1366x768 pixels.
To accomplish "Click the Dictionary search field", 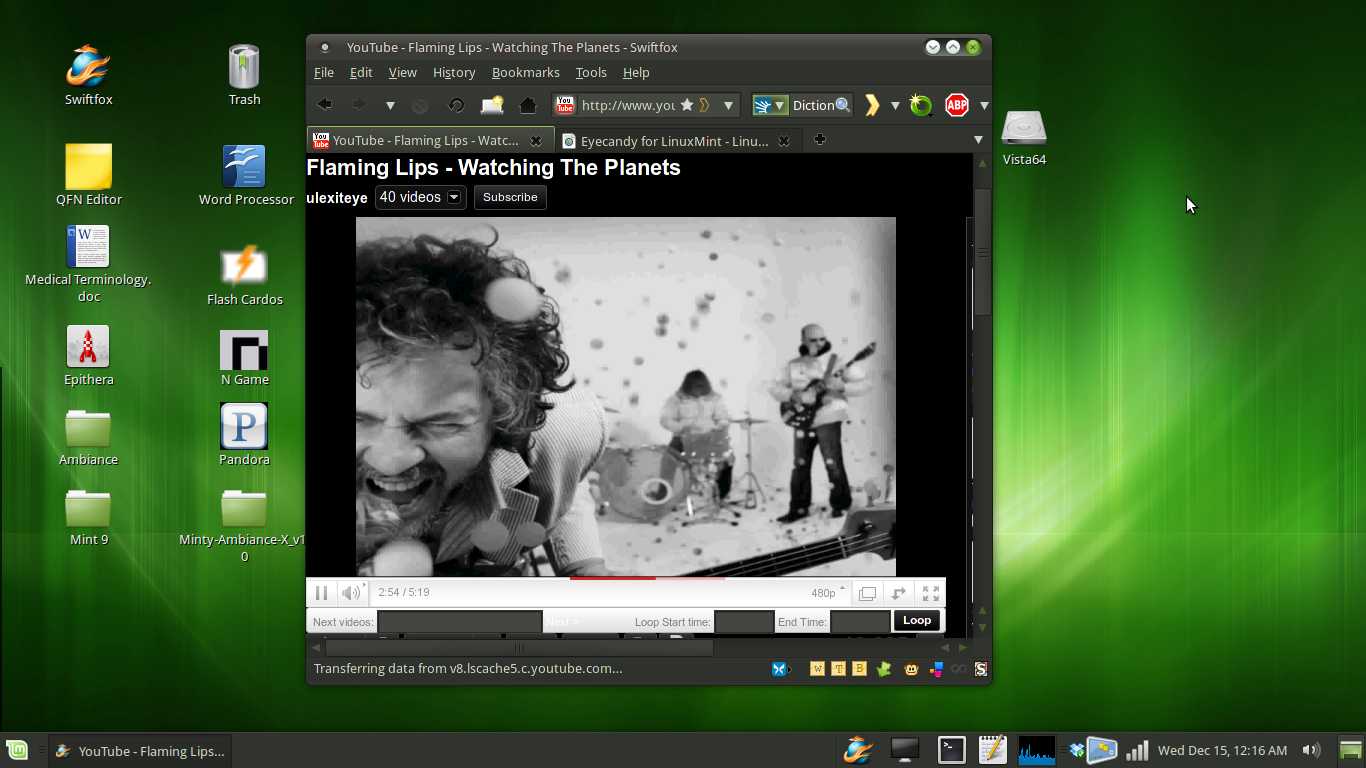I will tap(813, 105).
